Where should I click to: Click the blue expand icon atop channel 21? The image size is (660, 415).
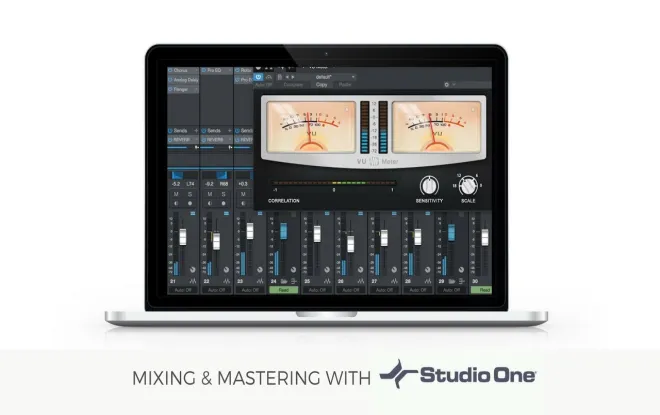tap(193, 214)
